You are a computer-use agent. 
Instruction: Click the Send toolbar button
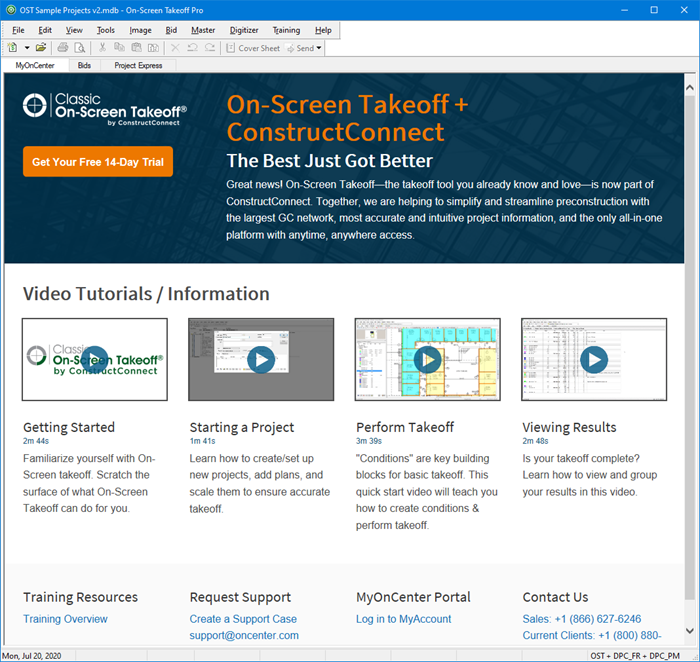(300, 48)
